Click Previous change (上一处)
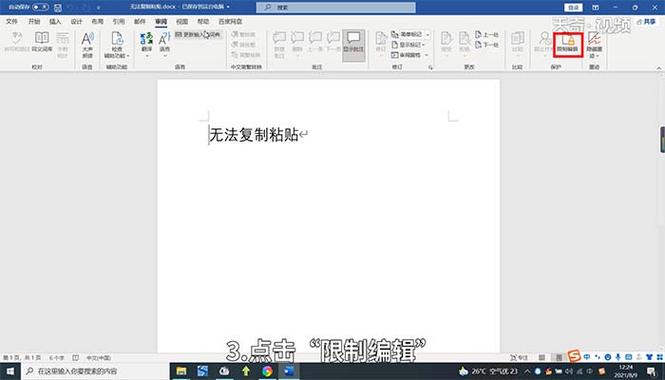 click(487, 35)
